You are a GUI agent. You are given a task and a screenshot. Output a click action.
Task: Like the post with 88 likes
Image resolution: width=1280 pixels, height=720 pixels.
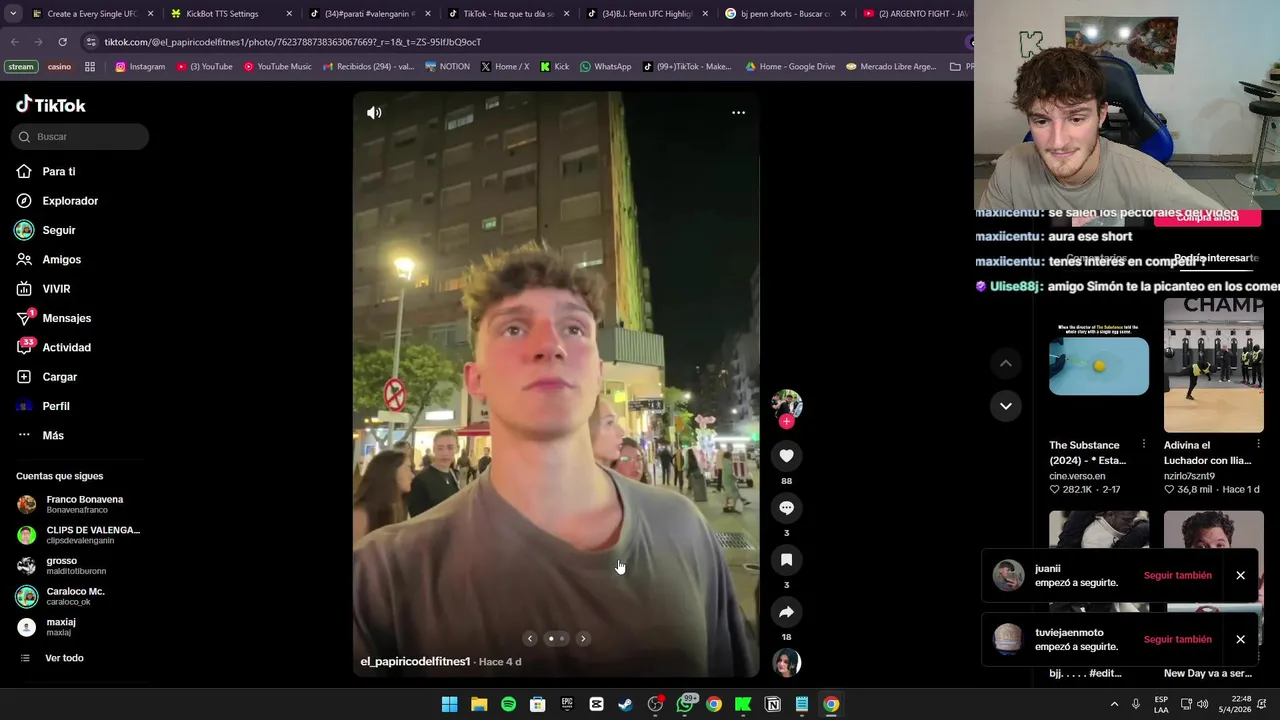click(786, 456)
